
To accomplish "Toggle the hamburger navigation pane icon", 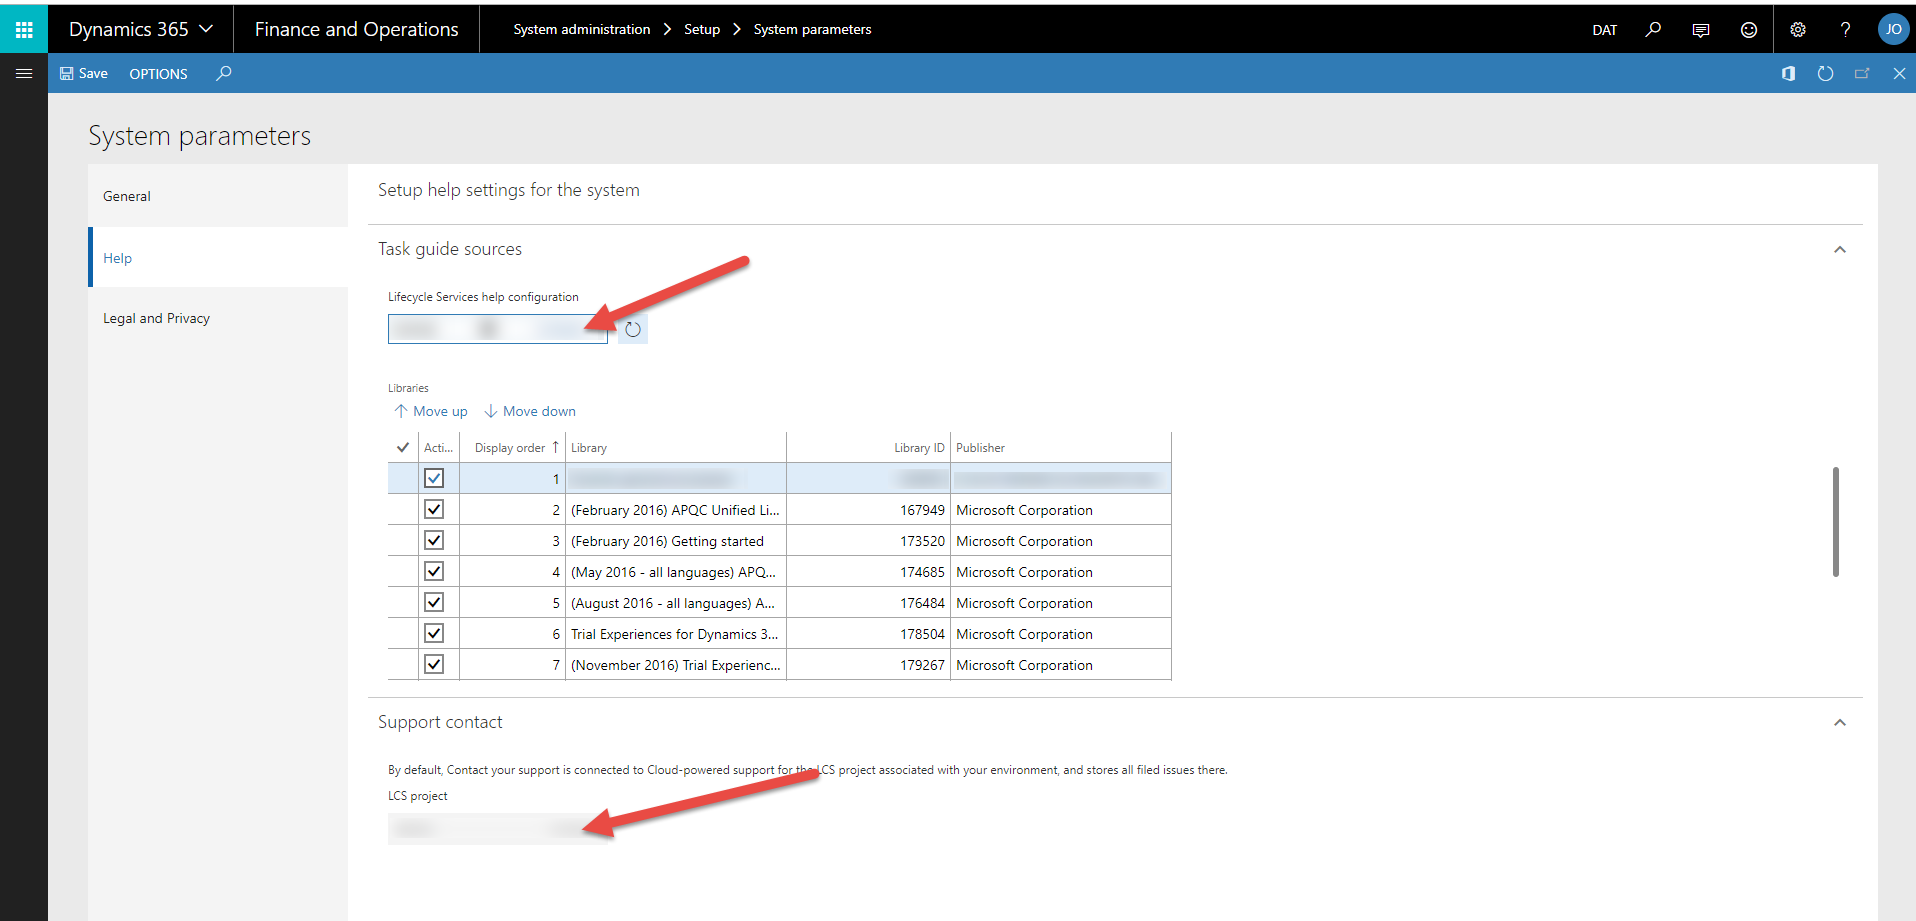I will point(24,74).
